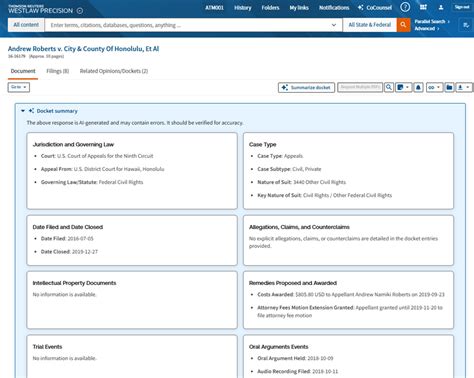
Task: Expand the download options arrow
Action: pos(468,87)
